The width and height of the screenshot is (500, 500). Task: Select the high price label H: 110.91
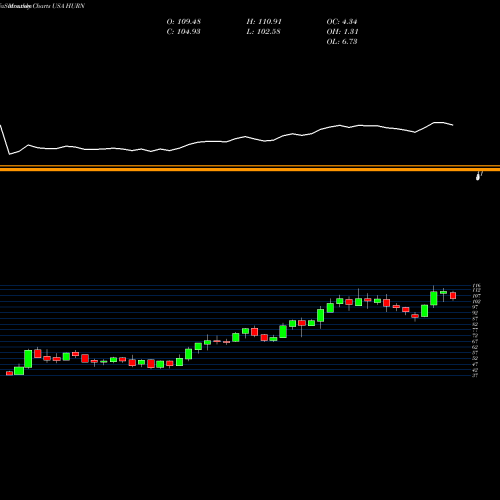click(264, 22)
